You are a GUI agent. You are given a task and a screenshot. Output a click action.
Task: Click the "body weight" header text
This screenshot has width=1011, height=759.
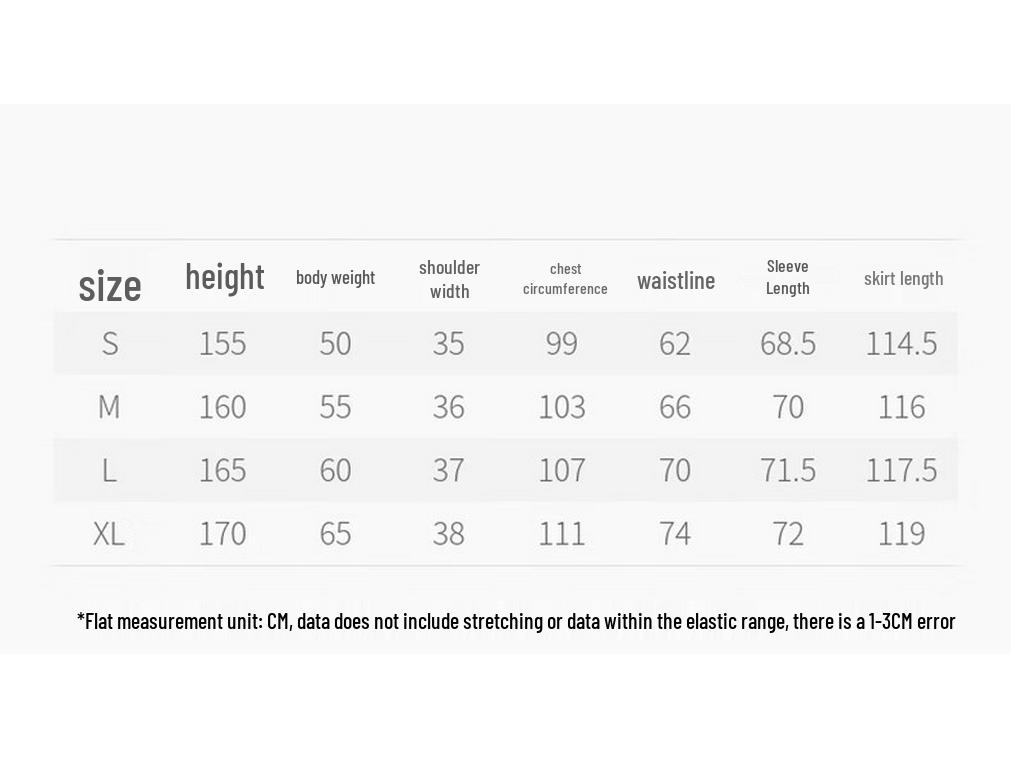click(335, 278)
